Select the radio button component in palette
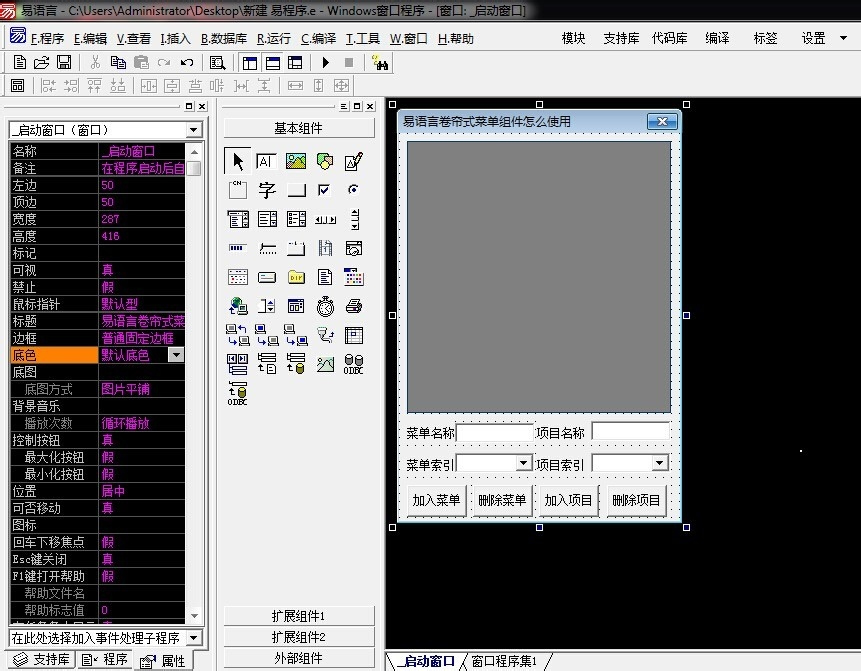The height and width of the screenshot is (671, 861). 354,191
